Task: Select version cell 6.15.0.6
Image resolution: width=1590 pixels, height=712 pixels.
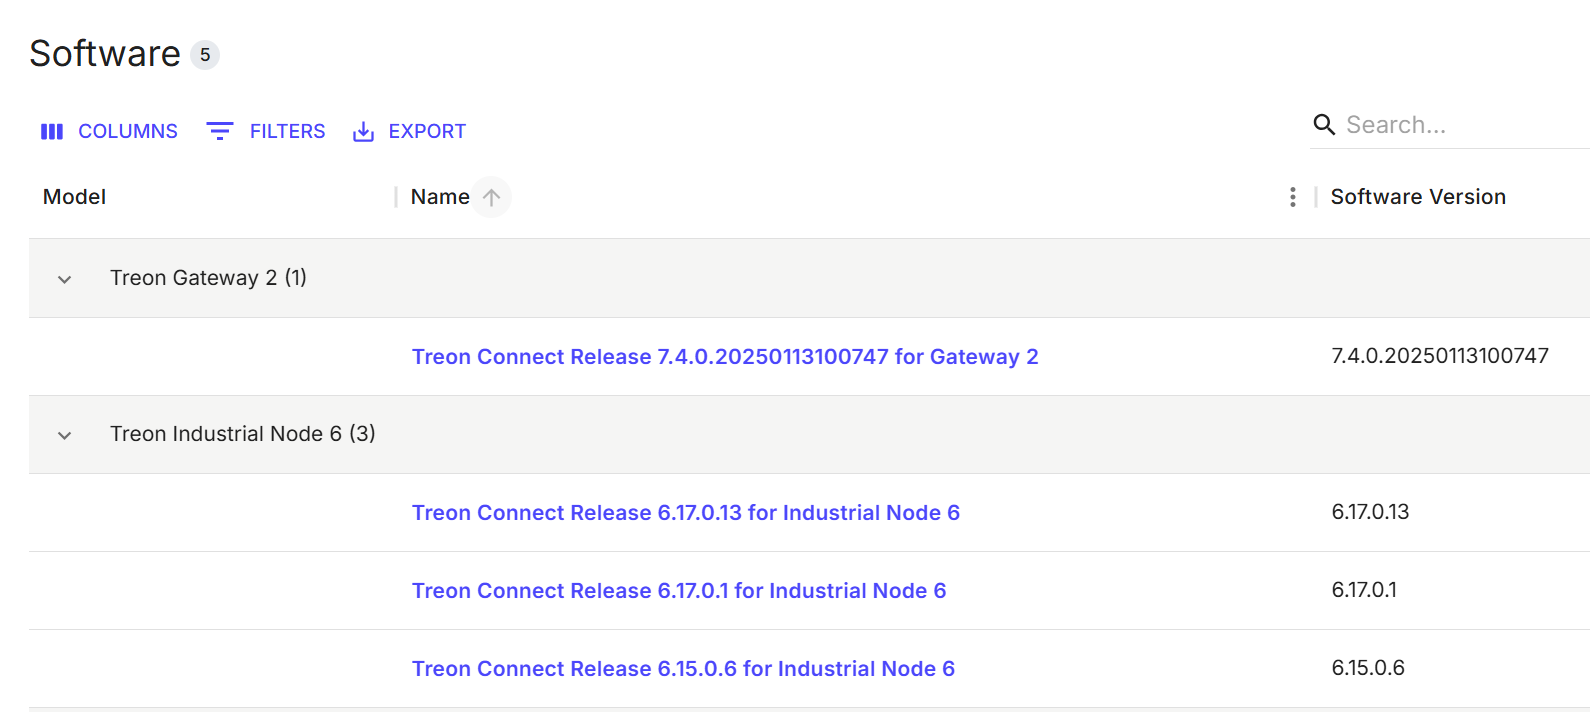Action: pos(1368,668)
